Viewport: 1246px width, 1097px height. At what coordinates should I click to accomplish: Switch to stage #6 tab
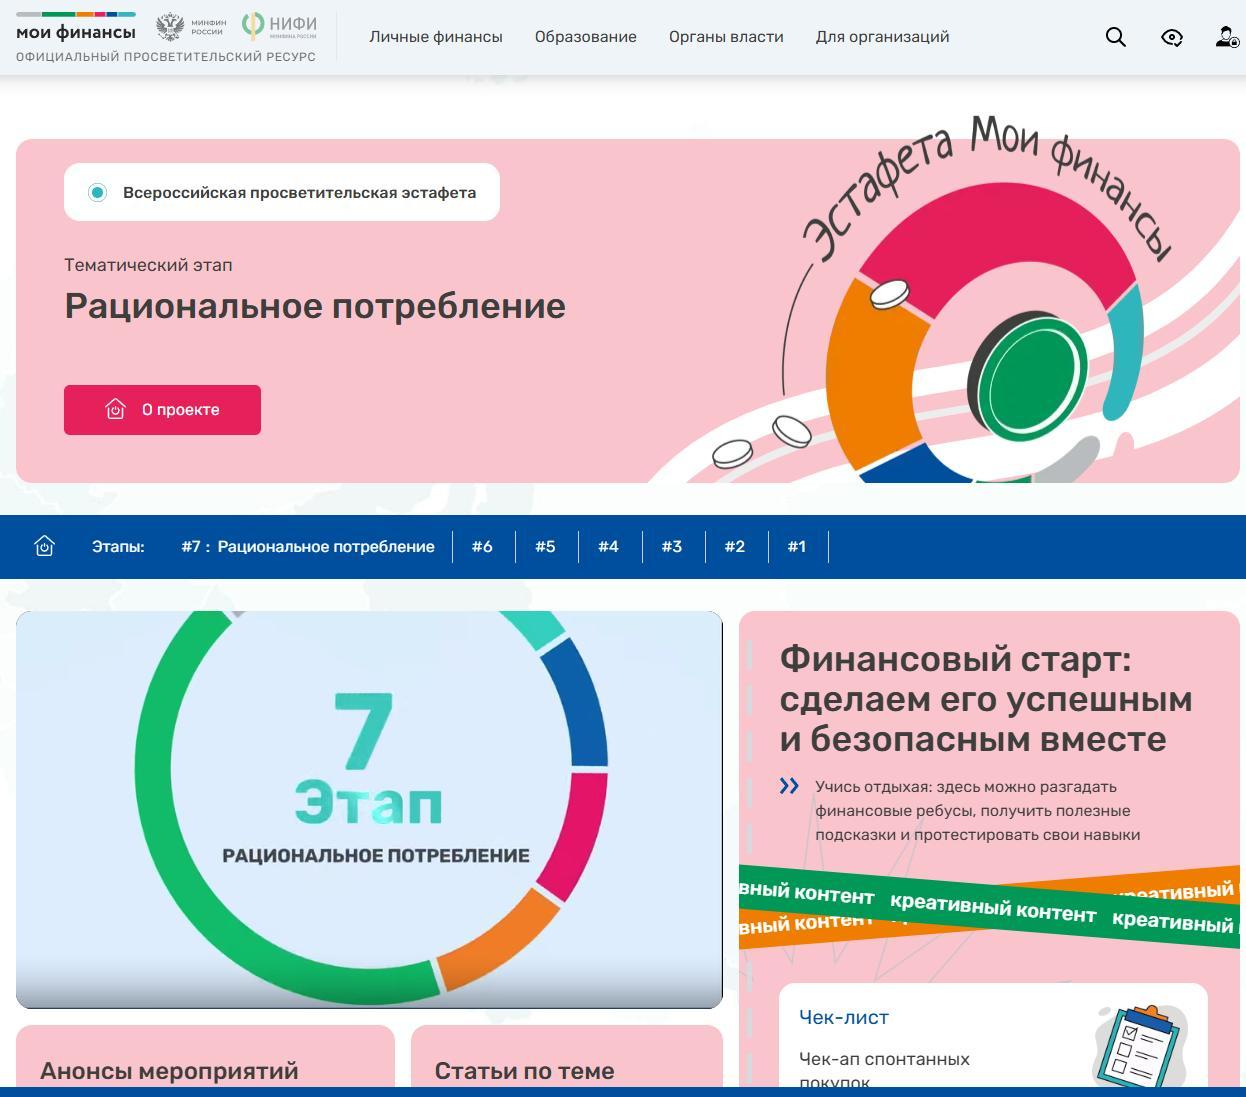click(x=482, y=546)
